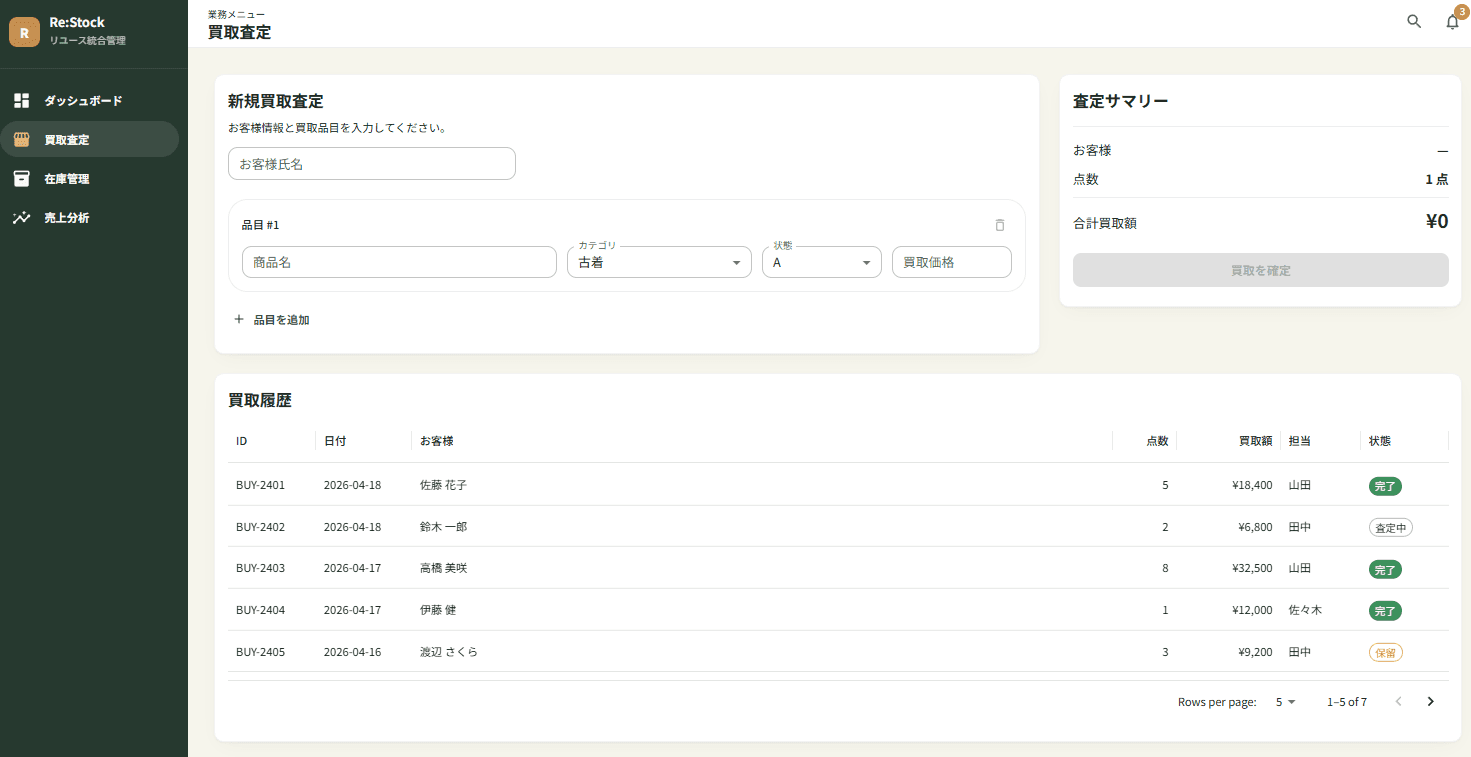Open notifications bell icon
This screenshot has height=757, width=1471.
[x=1453, y=21]
